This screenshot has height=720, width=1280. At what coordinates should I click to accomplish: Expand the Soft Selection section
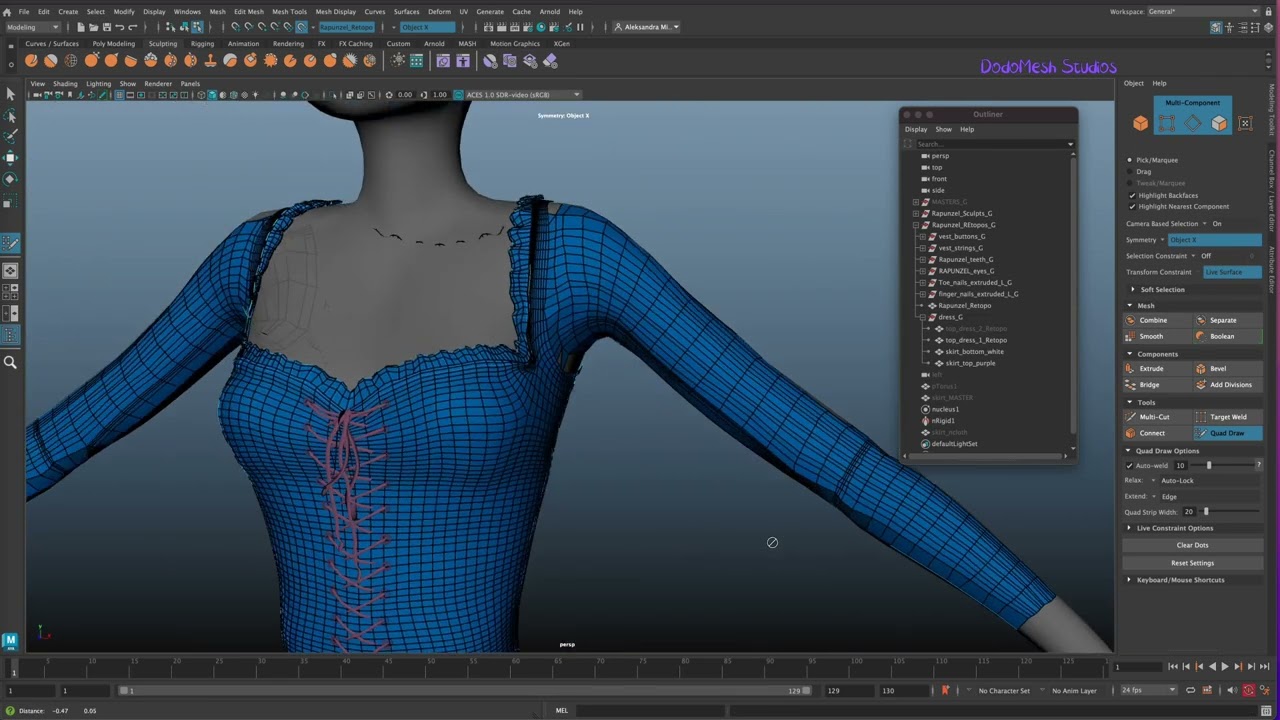click(1133, 289)
